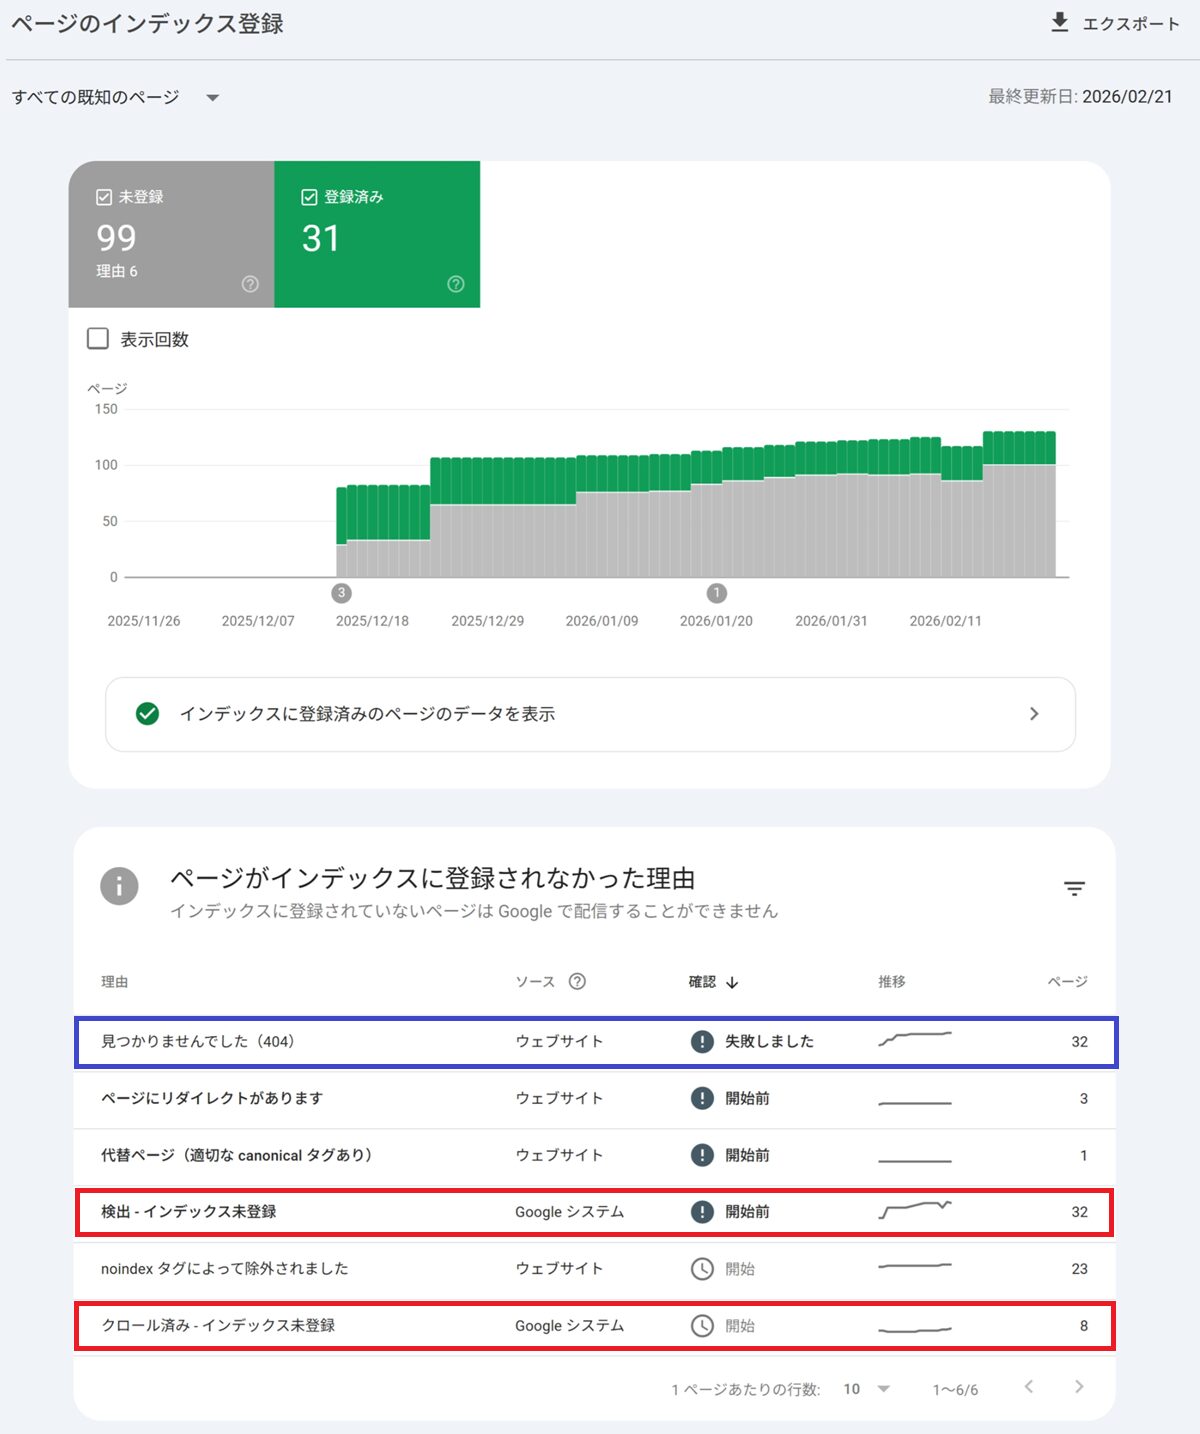Open the 検出 - インデックス未登録 row
This screenshot has width=1200, height=1434.
pyautogui.click(x=189, y=1211)
